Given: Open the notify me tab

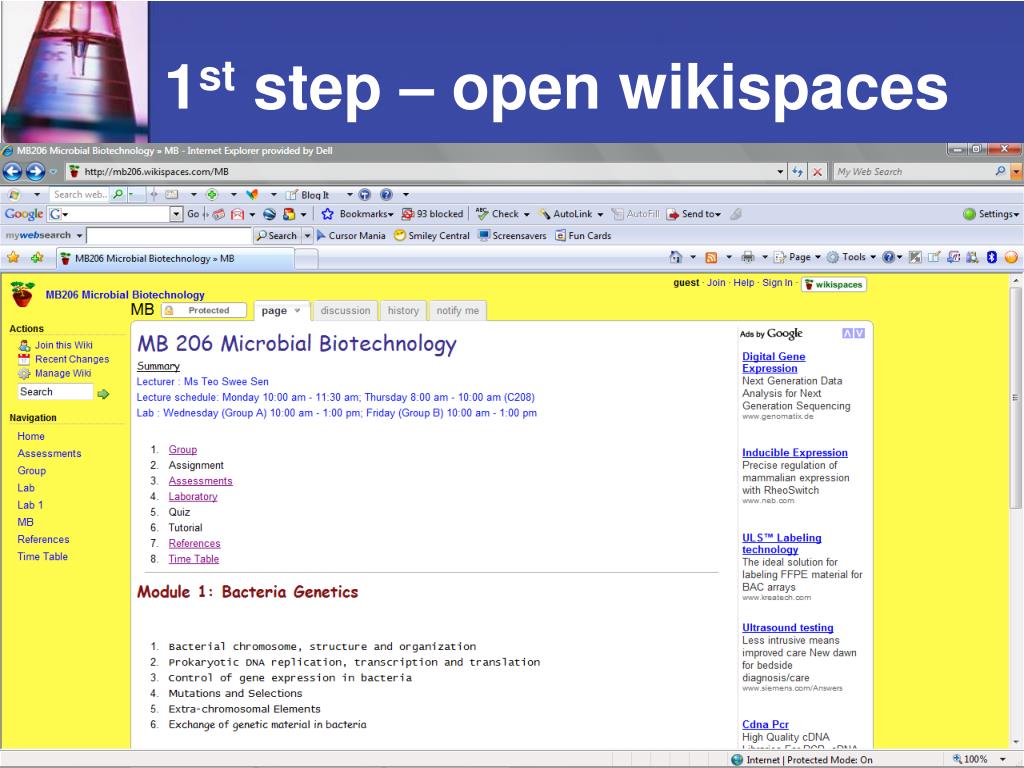Looking at the screenshot, I should click(x=457, y=311).
